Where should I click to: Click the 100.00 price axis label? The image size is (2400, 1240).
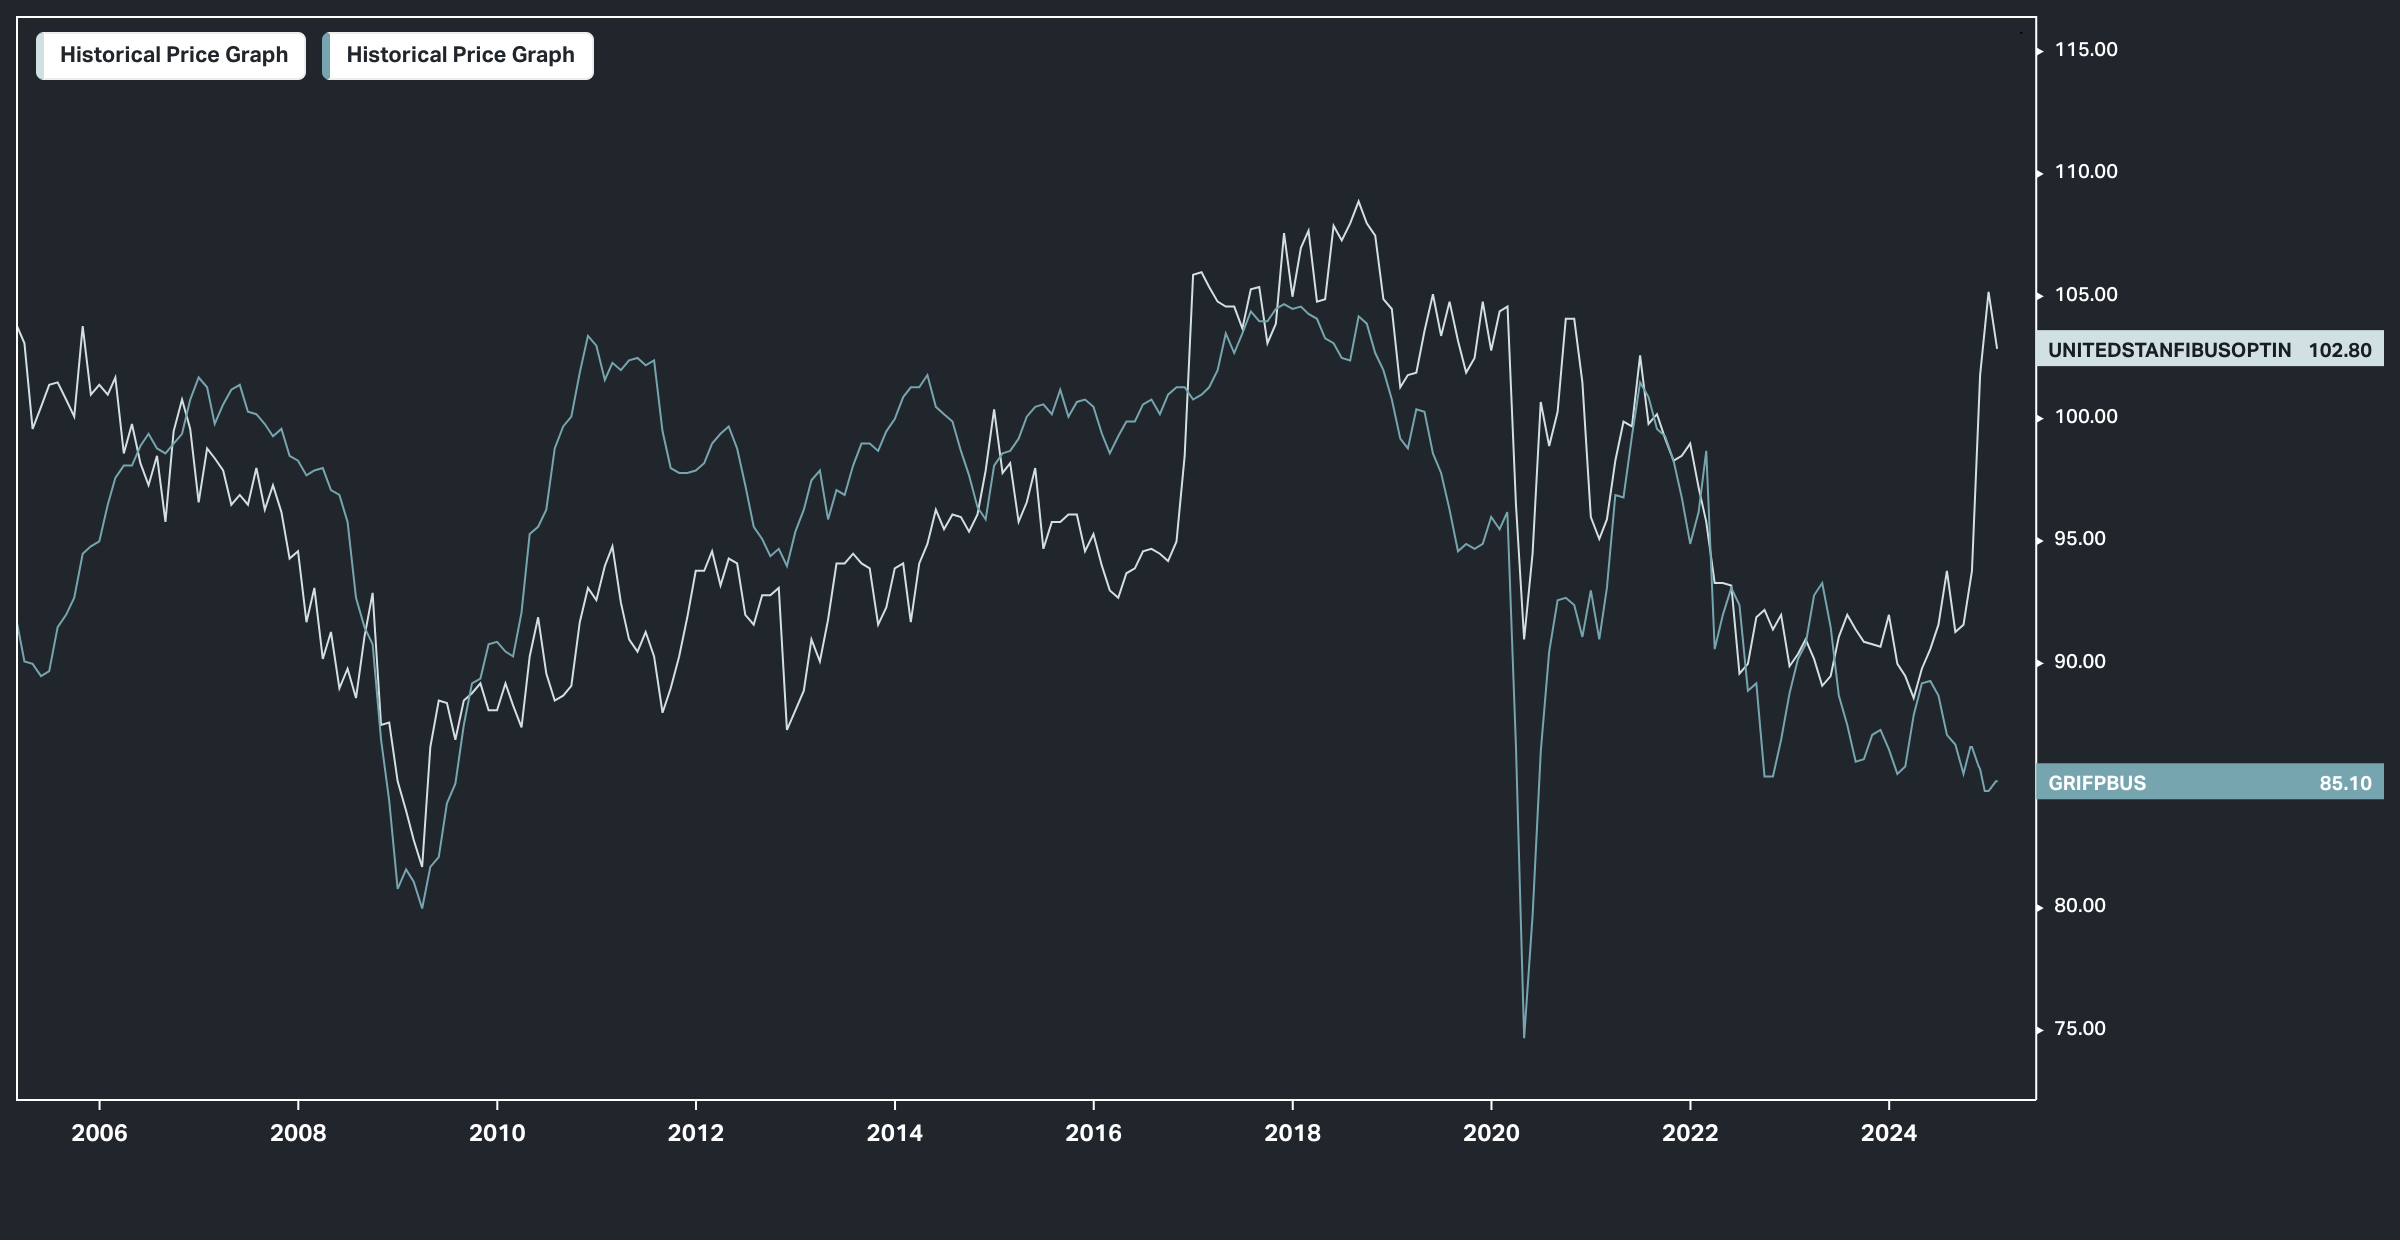tap(2085, 416)
